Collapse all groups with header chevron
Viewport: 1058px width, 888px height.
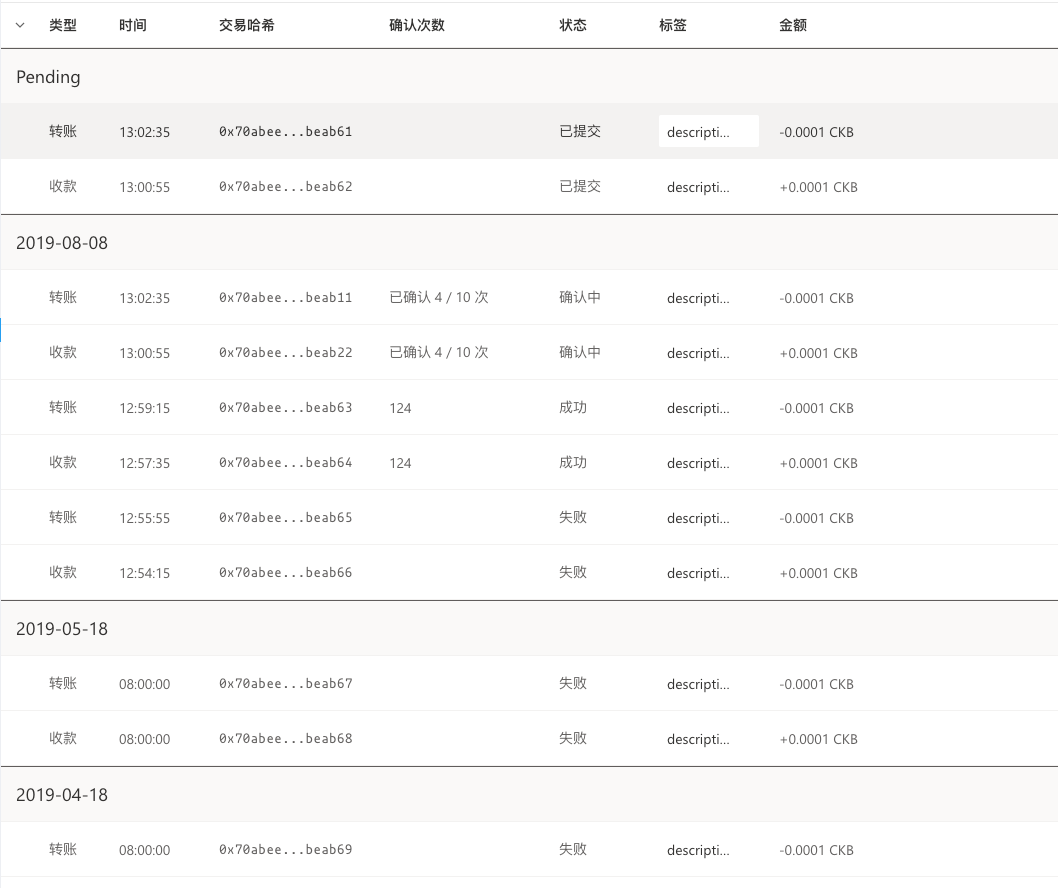click(20, 25)
